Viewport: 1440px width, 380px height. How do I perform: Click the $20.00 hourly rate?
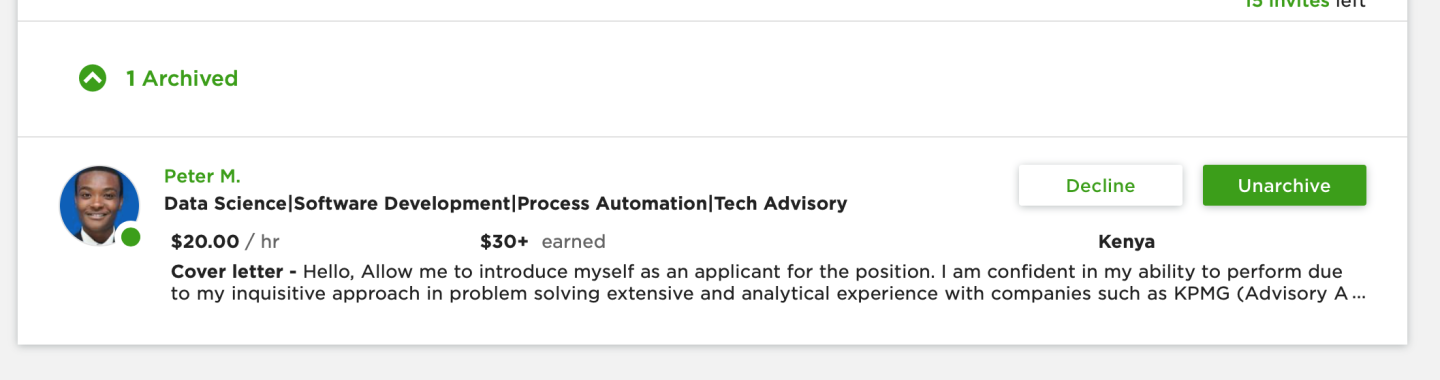205,241
